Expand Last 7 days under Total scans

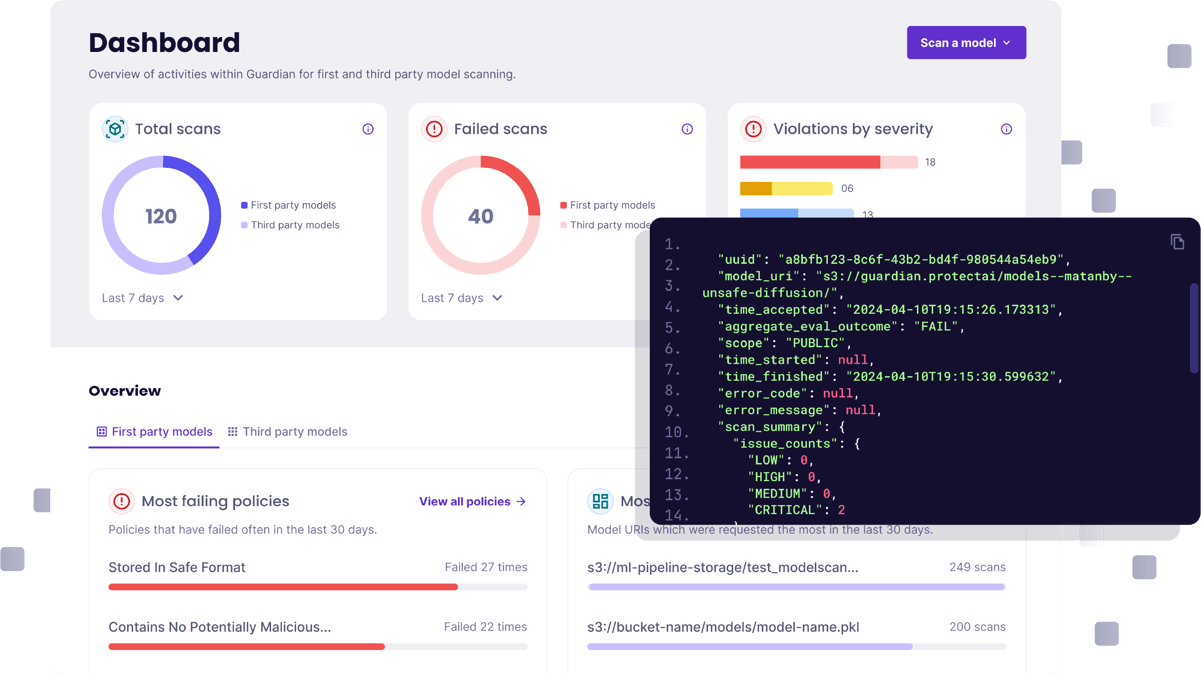point(142,298)
